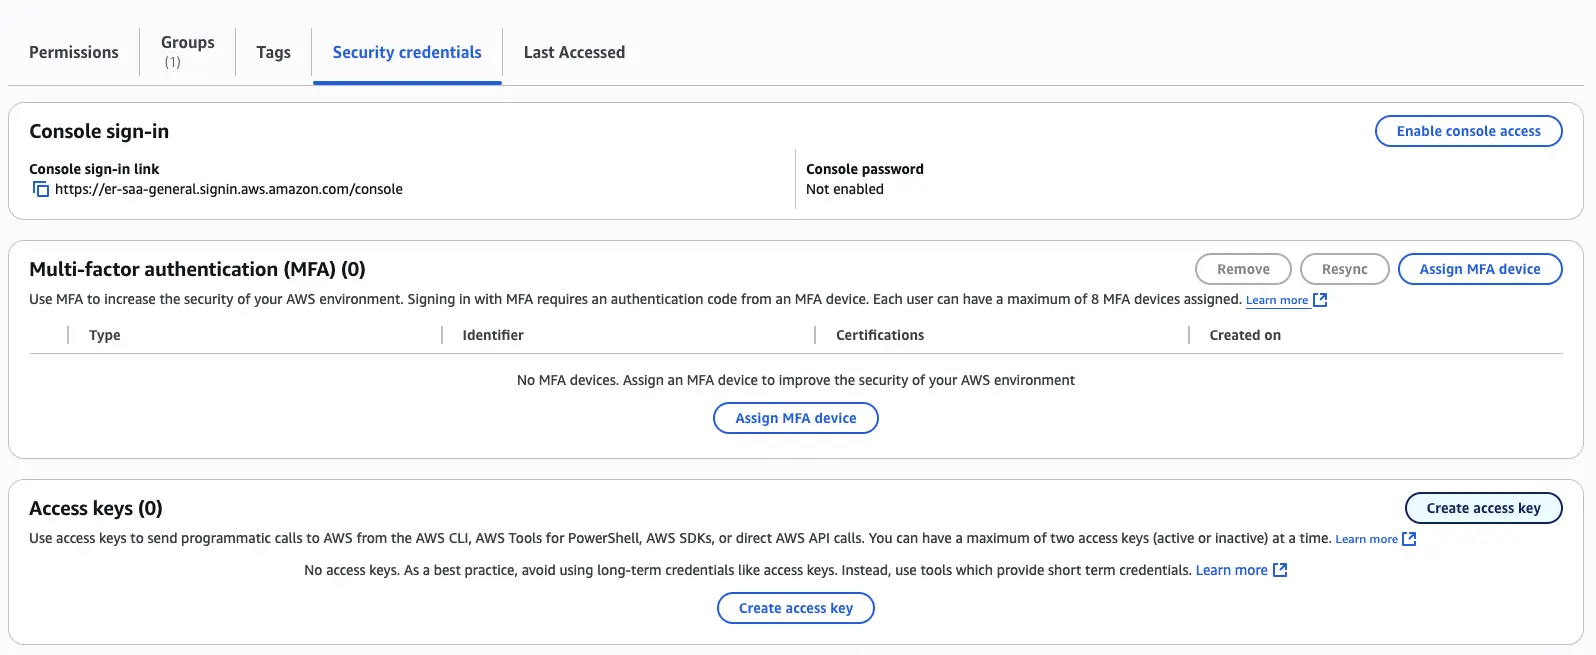Open Learn more link in MFA description
Image resolution: width=1596 pixels, height=655 pixels.
click(1276, 300)
